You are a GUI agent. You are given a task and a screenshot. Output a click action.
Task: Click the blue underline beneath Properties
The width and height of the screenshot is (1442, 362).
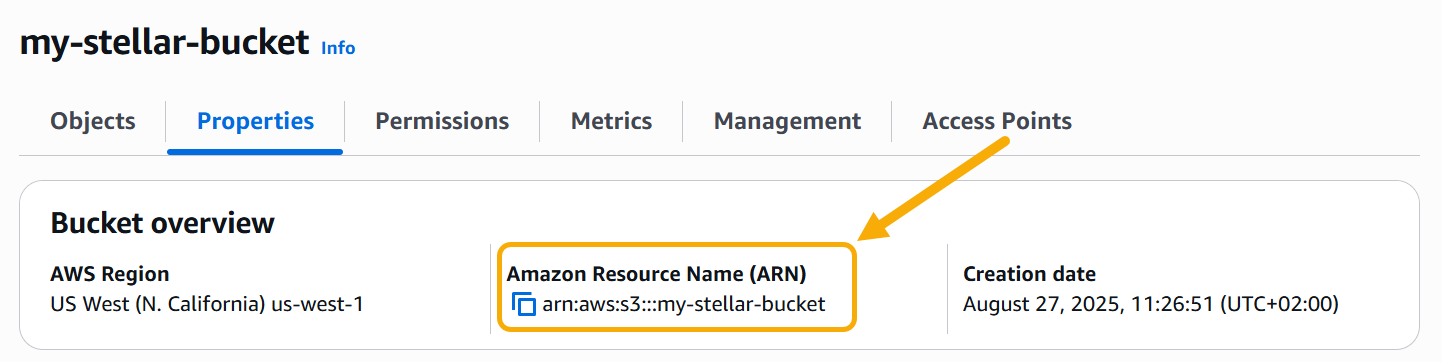(x=255, y=151)
